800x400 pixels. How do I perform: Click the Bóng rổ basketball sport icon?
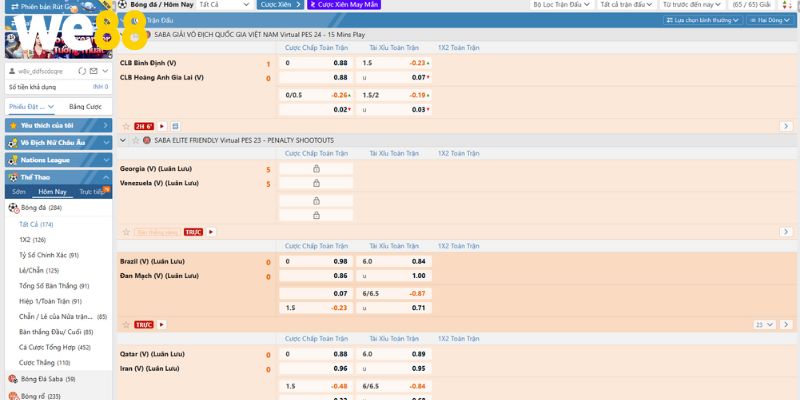click(x=13, y=396)
